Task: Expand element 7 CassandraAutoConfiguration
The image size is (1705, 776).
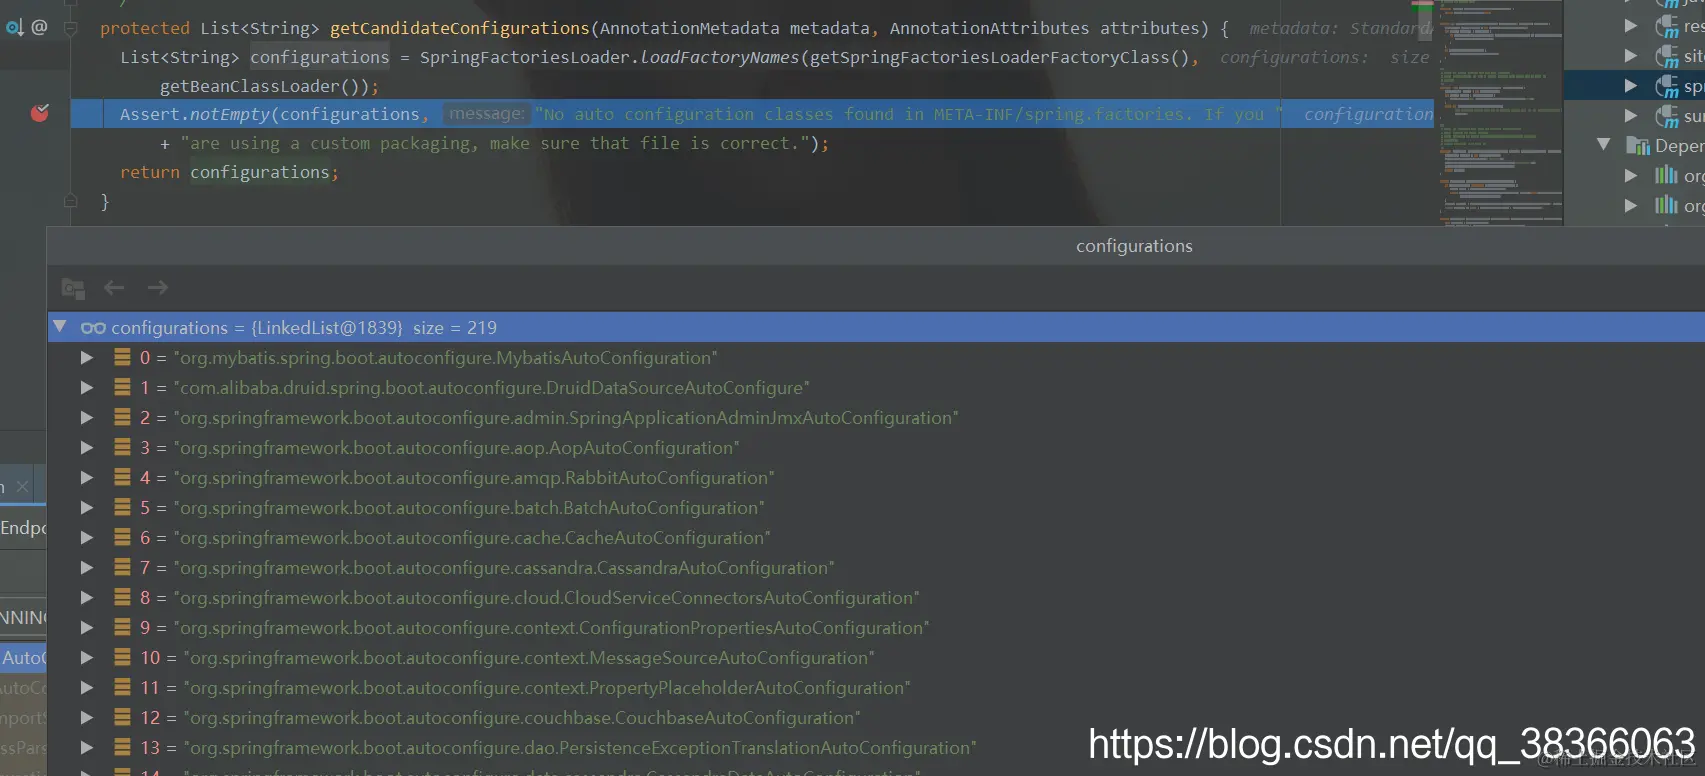Action: [x=87, y=567]
